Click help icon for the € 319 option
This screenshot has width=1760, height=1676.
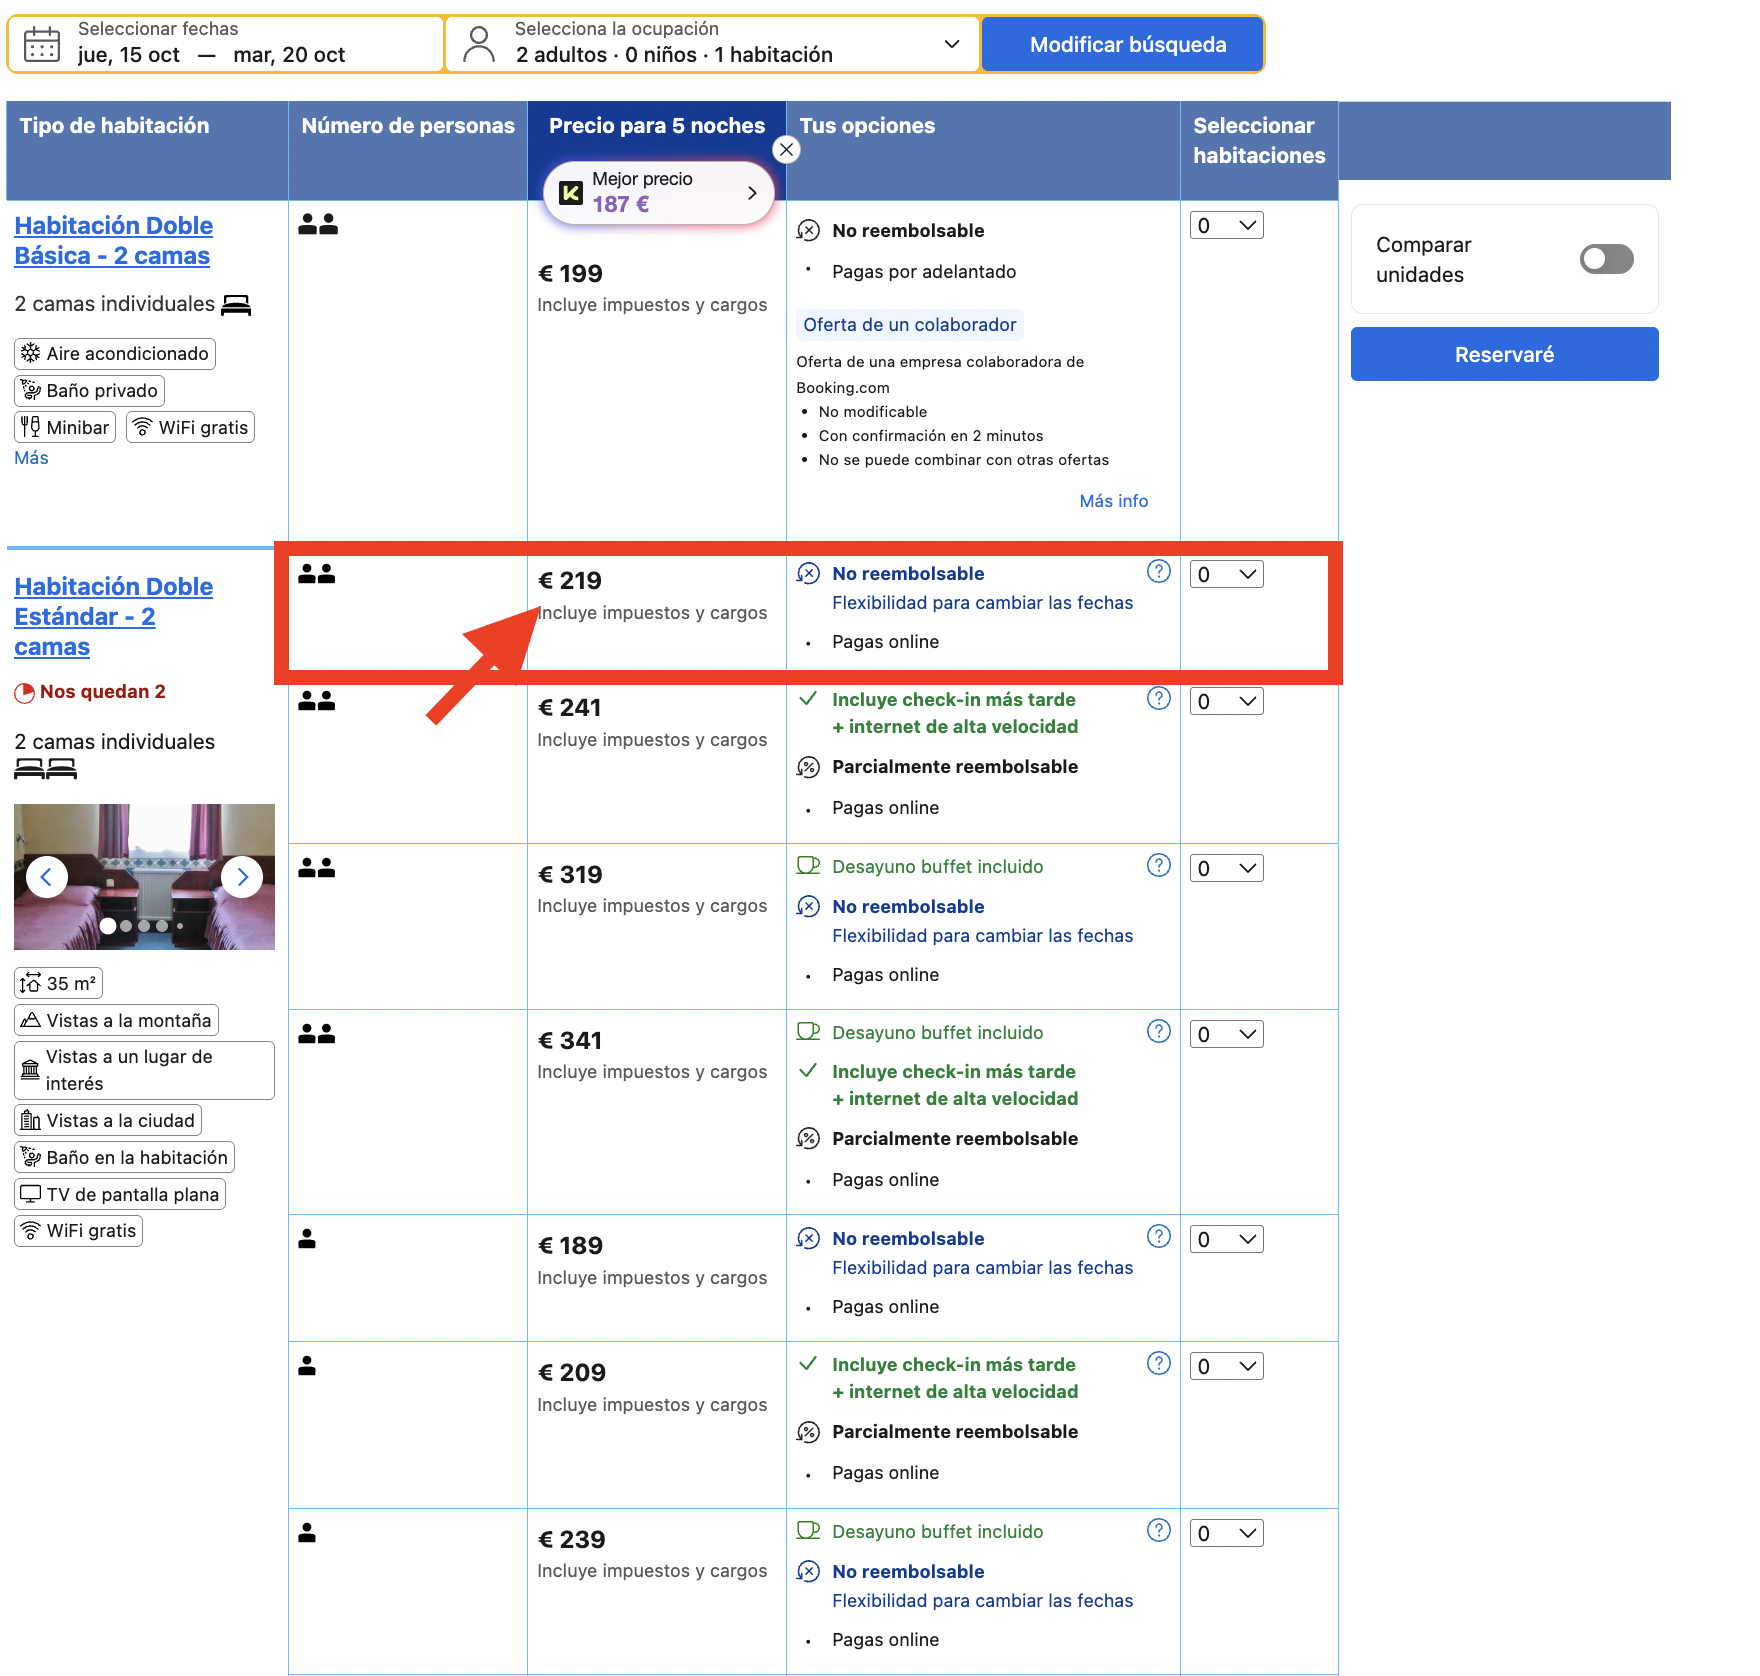tap(1158, 865)
